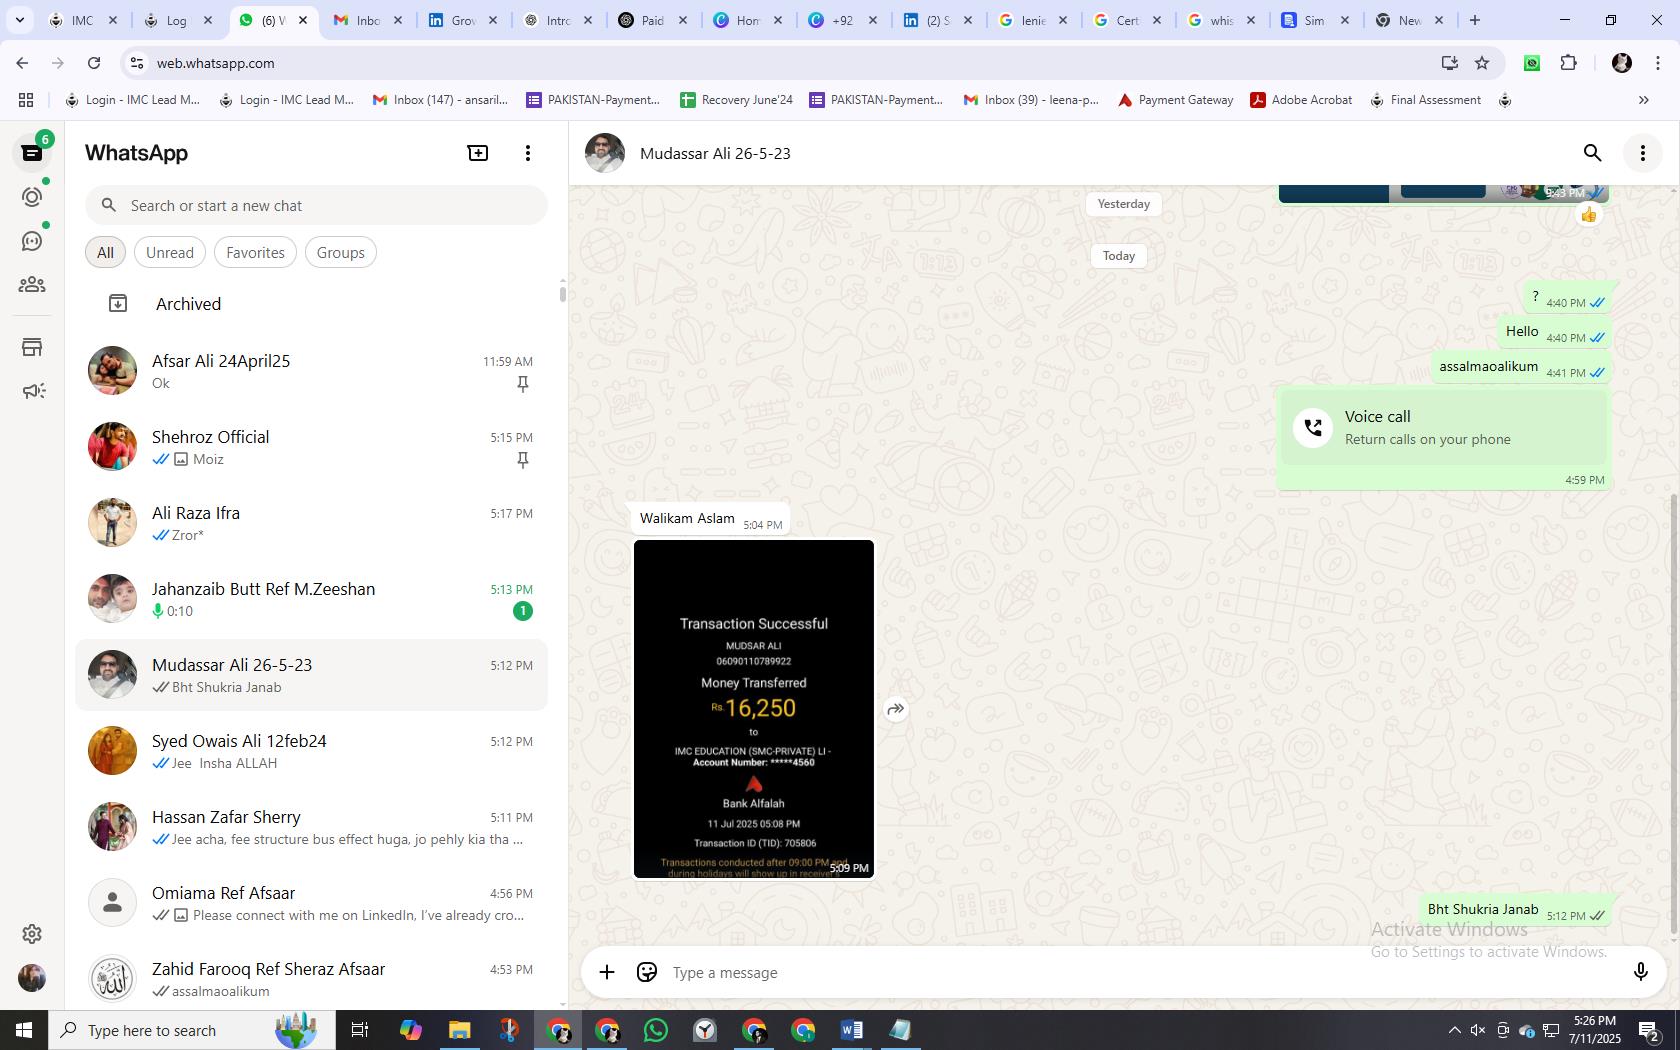Open the Hassan Zafar Sherry chat
The image size is (1680, 1050).
(311, 827)
